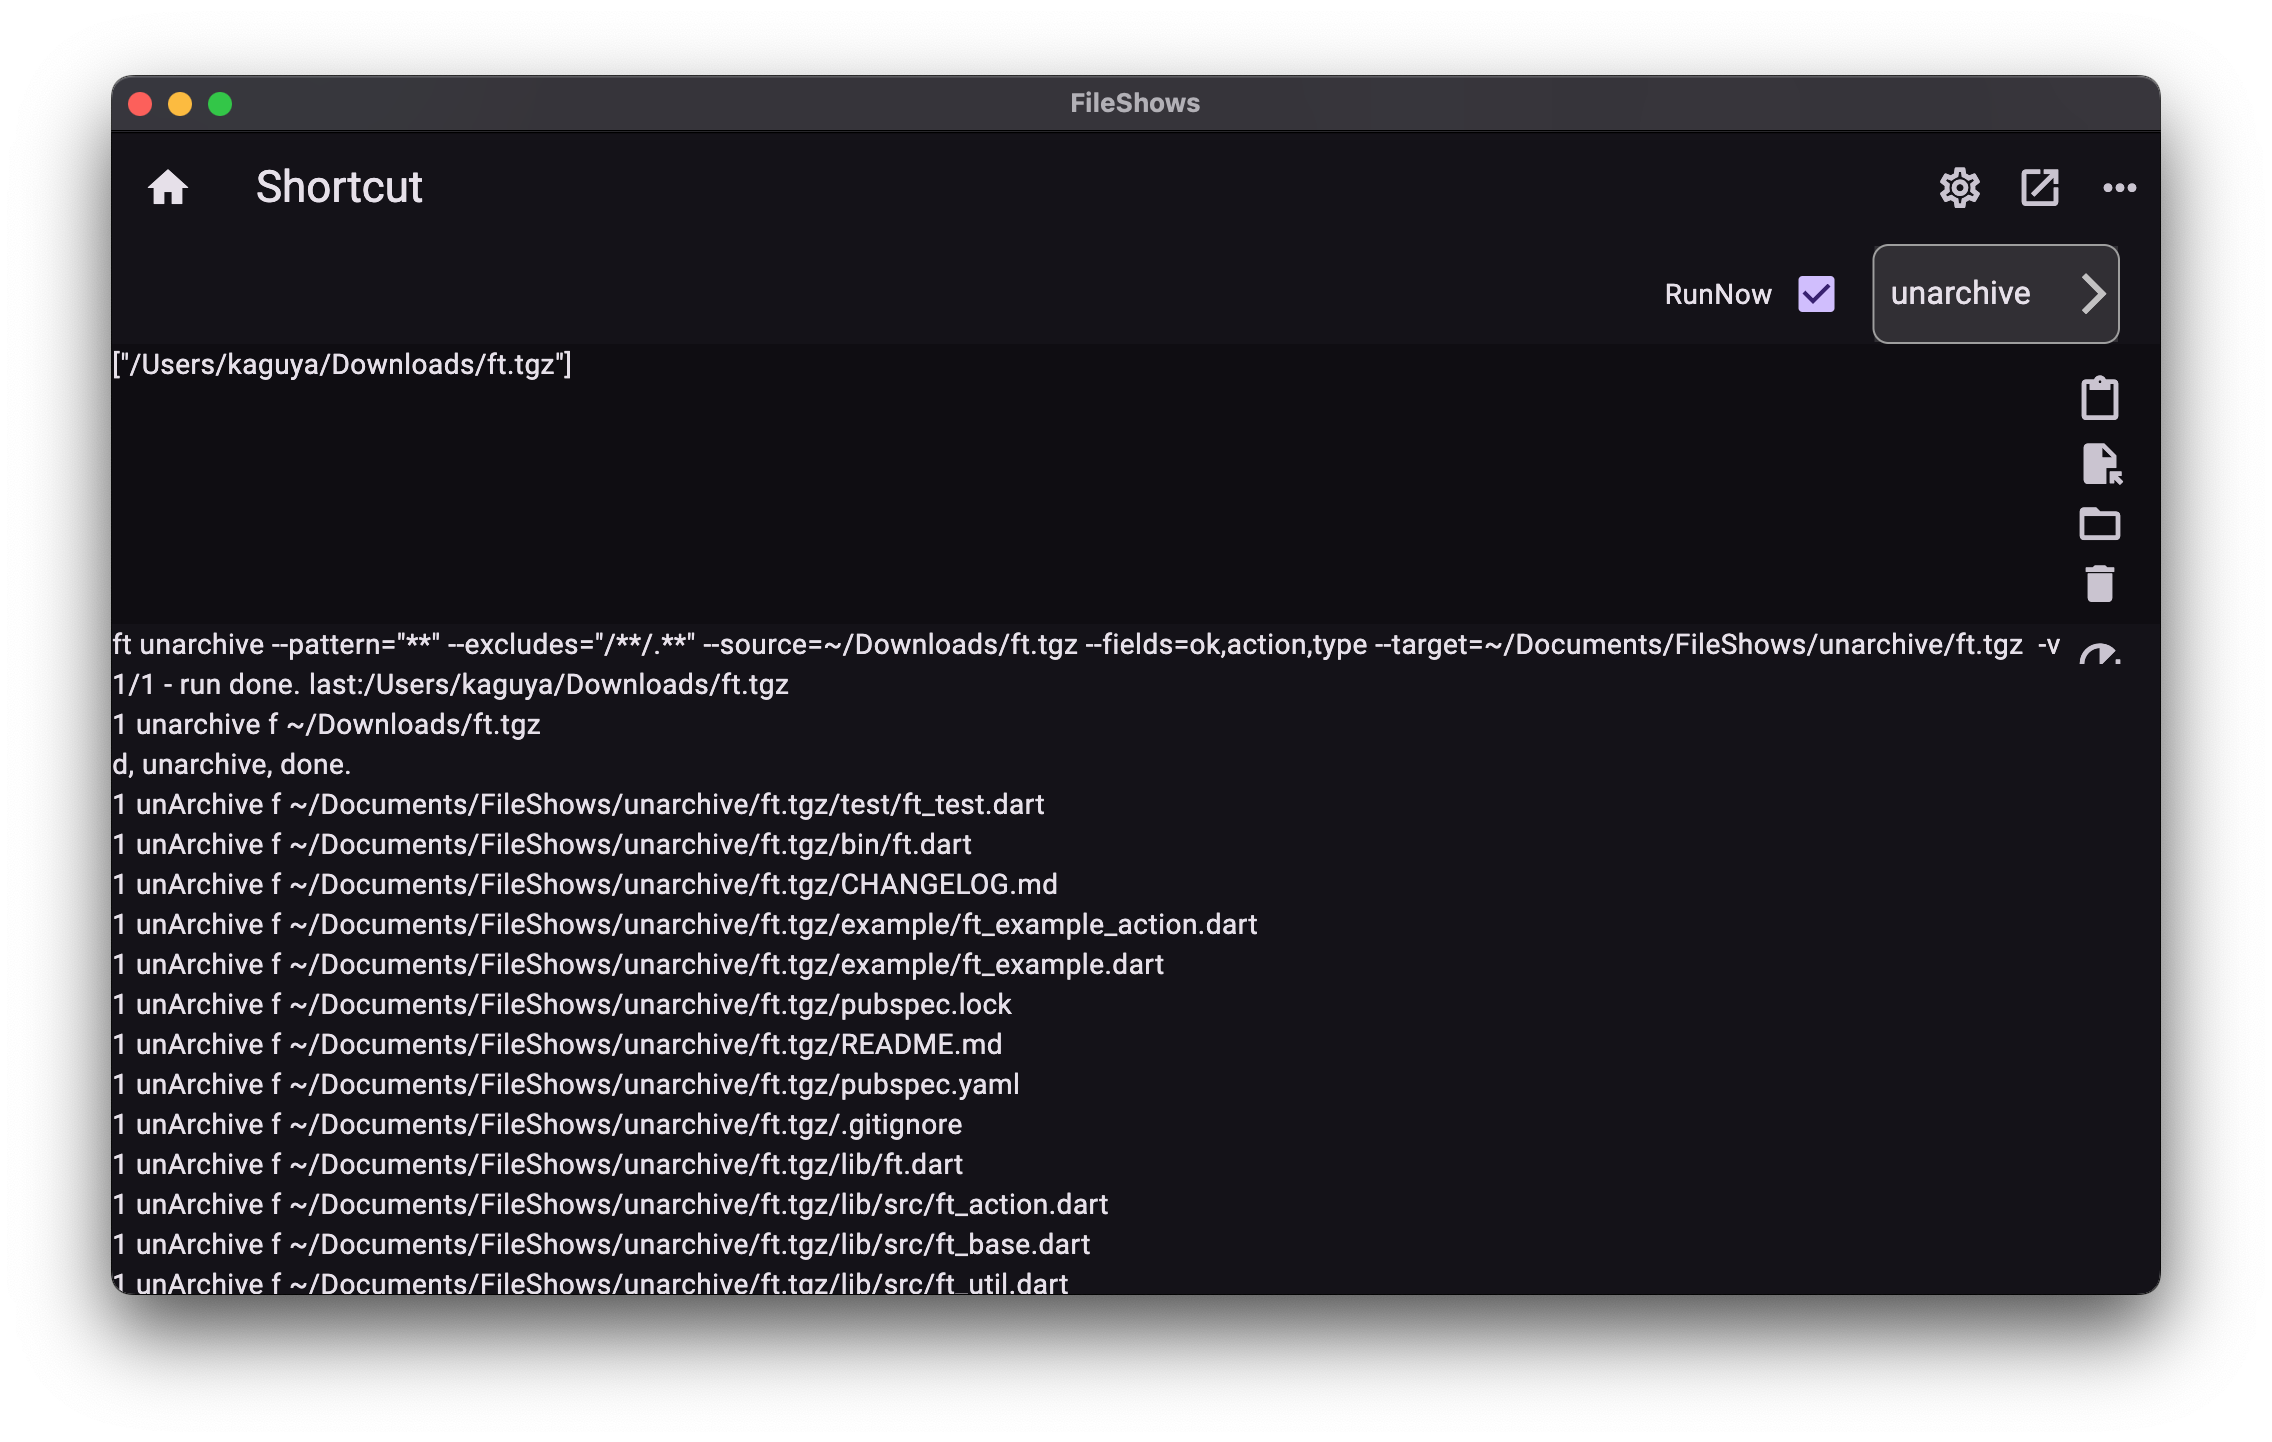Viewport: 2272px width, 1442px height.
Task: Click the Shortcut page title
Action: tap(339, 187)
